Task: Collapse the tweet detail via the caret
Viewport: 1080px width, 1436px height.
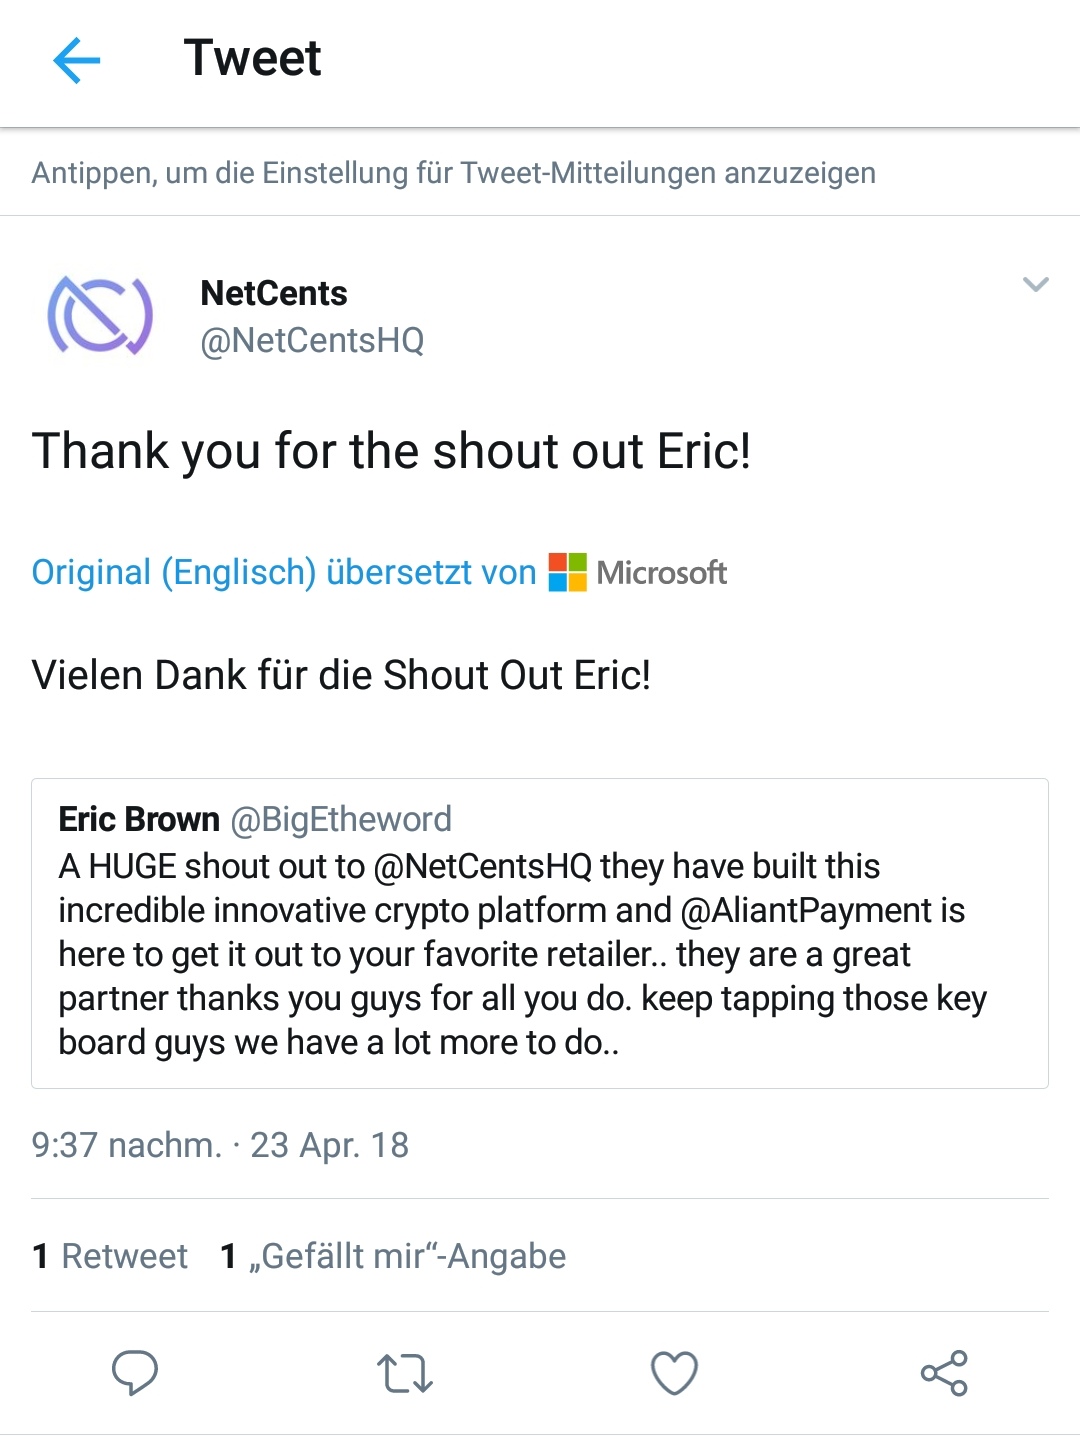Action: (x=1034, y=285)
